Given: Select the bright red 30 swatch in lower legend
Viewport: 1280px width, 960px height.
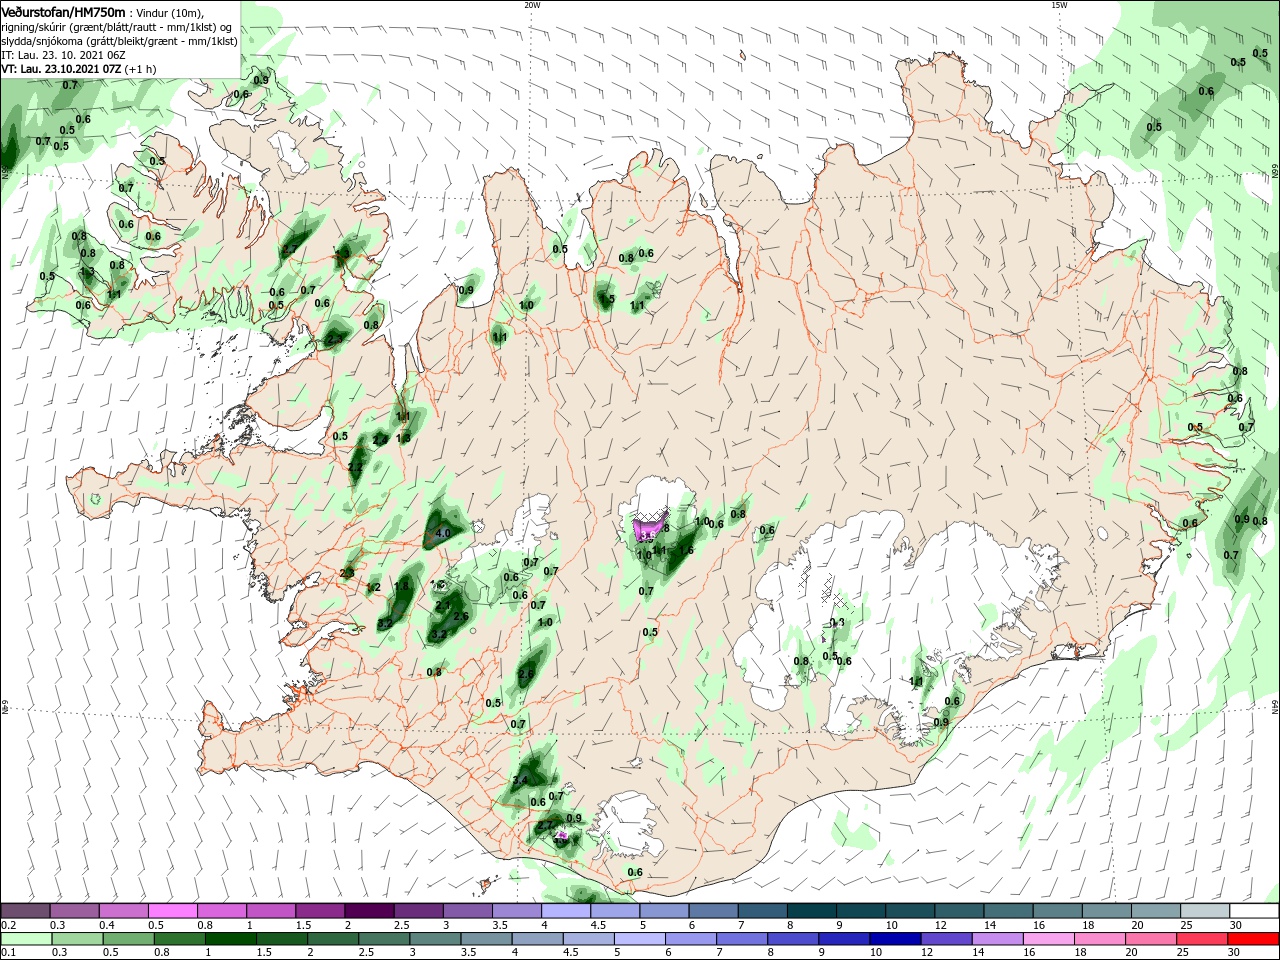Looking at the screenshot, I should (x=1252, y=939).
